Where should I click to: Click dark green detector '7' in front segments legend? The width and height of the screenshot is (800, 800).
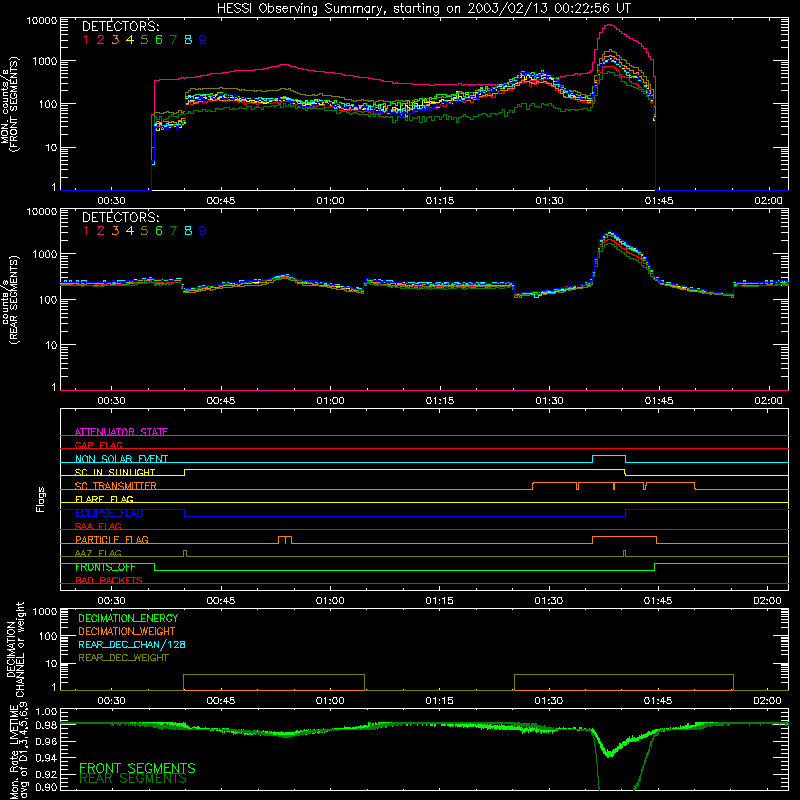(173, 40)
